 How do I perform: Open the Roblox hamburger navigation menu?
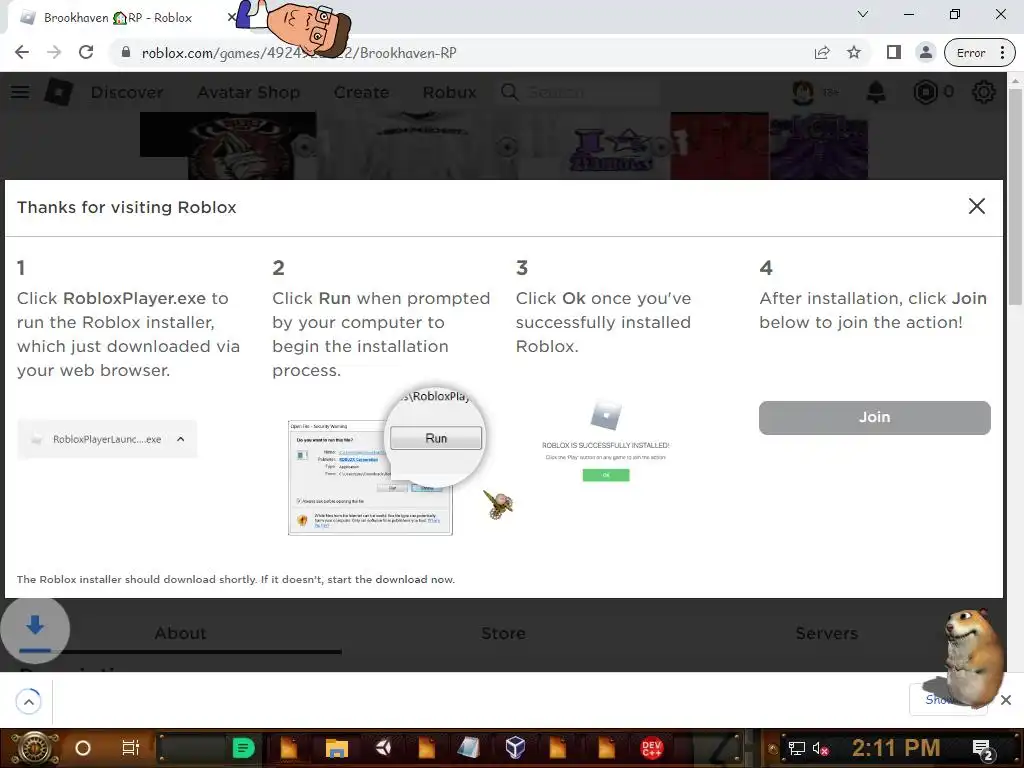pos(20,92)
